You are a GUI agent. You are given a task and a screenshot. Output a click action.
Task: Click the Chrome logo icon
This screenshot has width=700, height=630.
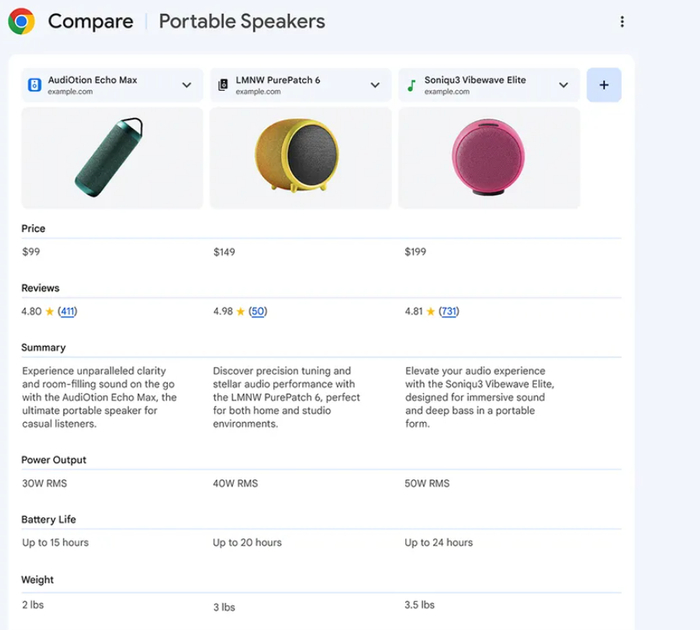(x=21, y=21)
